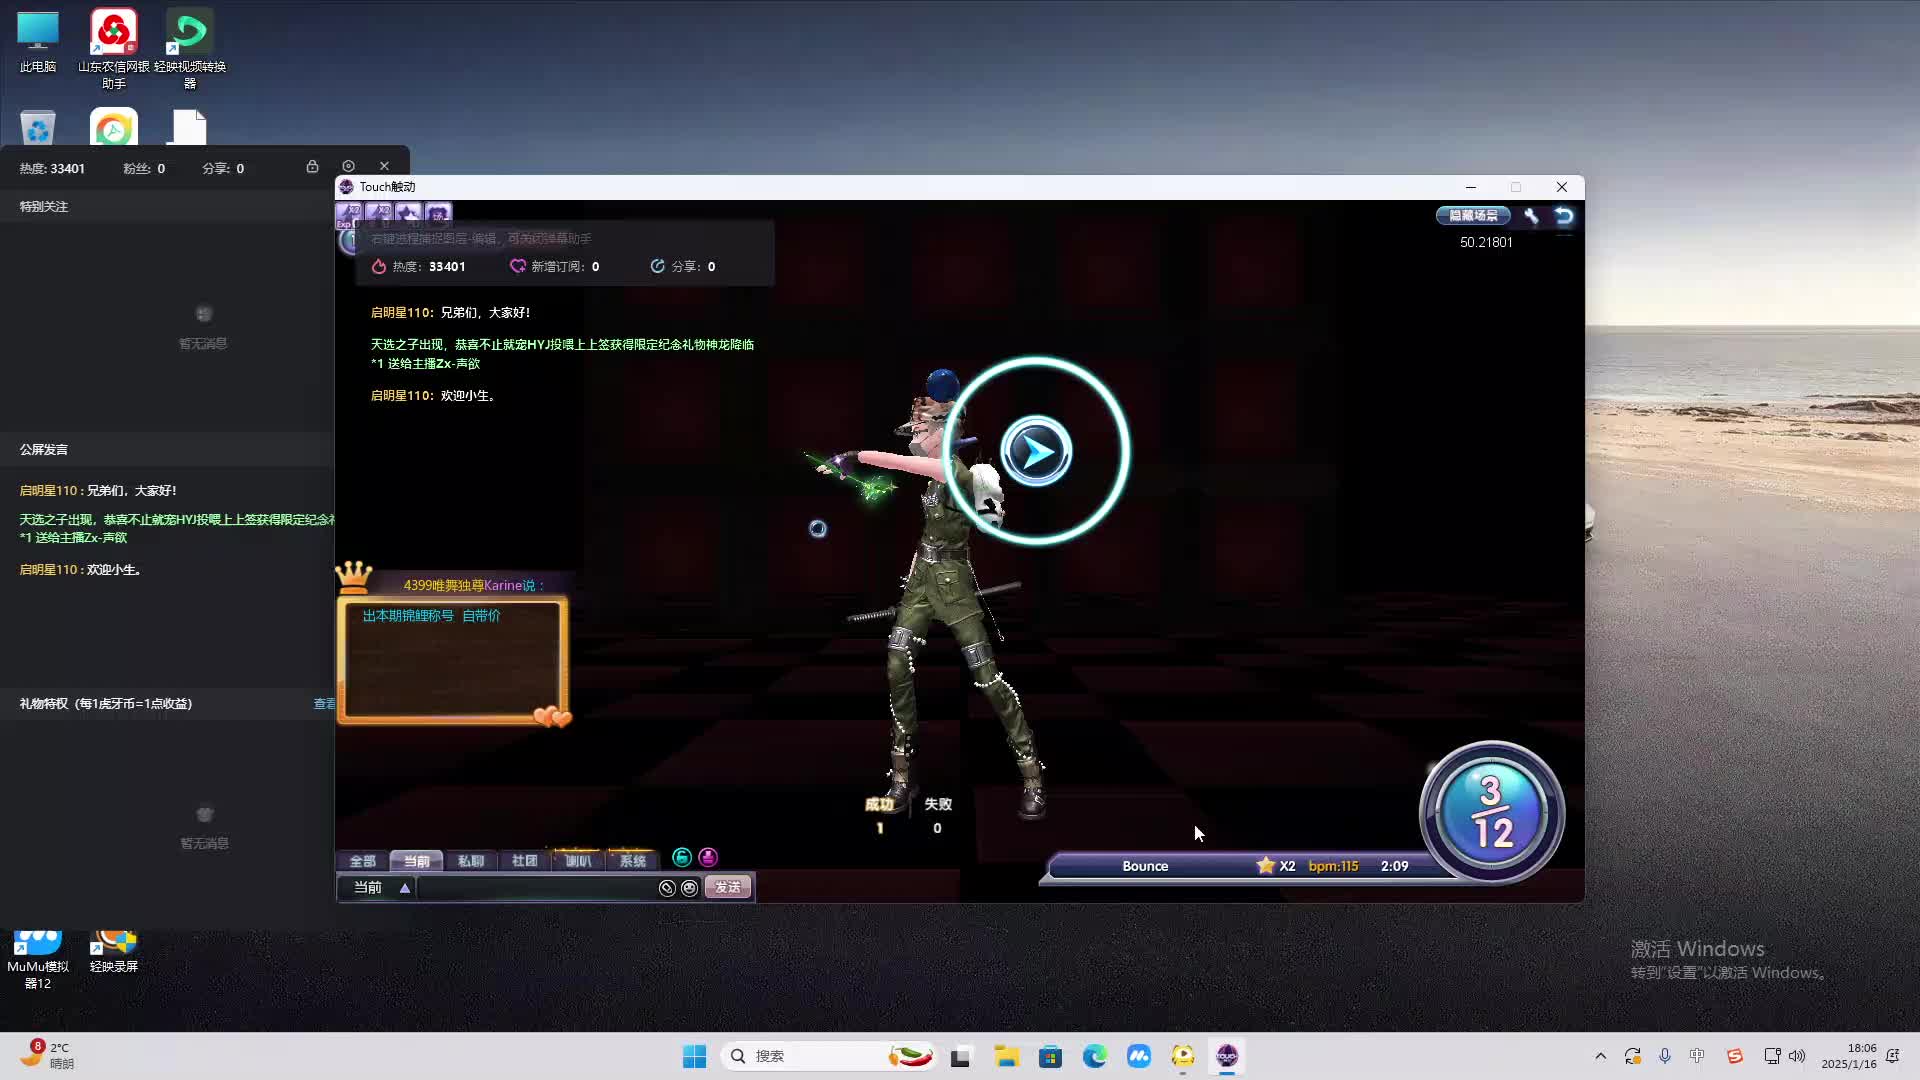Show hidden system tray icons chevron
The width and height of the screenshot is (1920, 1080).
[1600, 1056]
